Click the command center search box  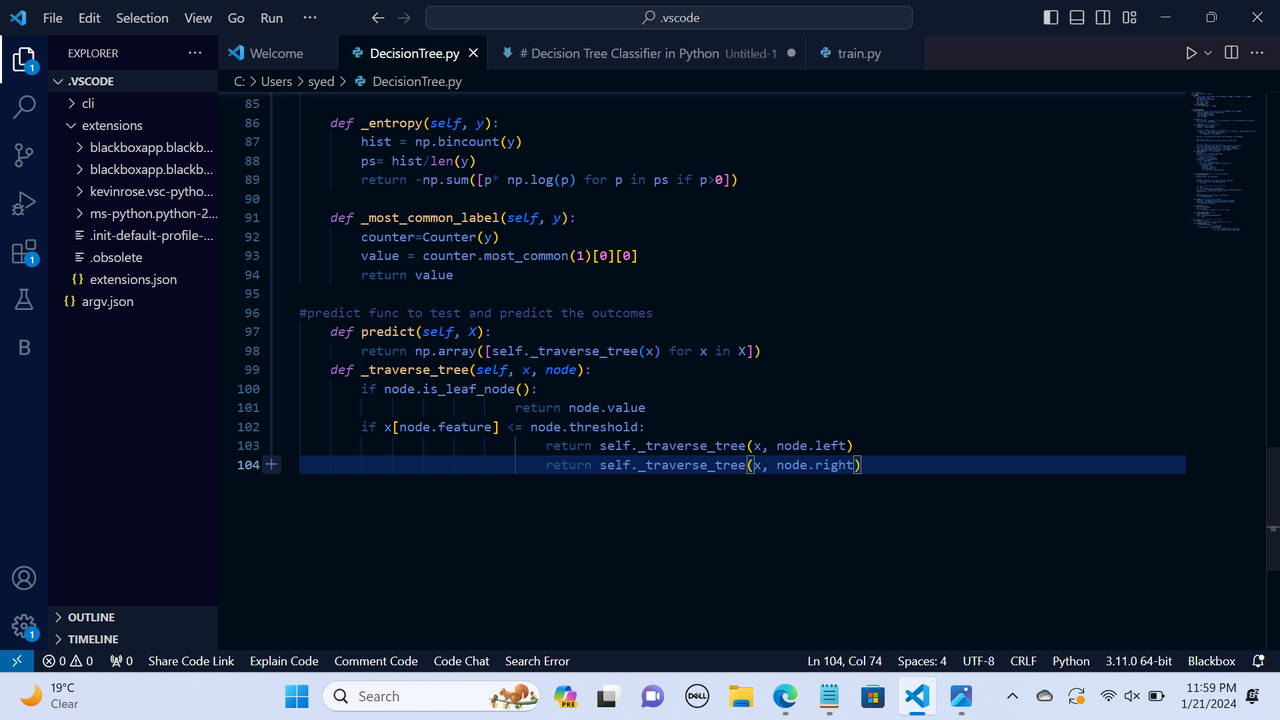[668, 18]
